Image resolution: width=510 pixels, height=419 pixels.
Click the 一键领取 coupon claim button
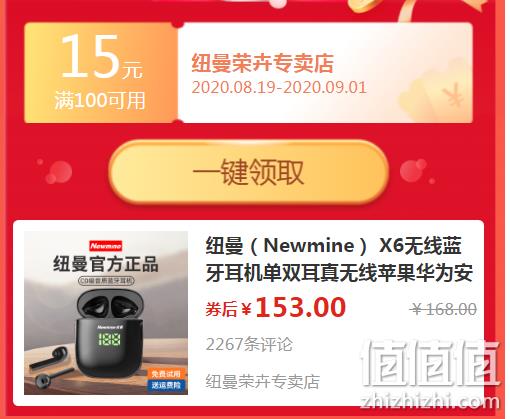pyautogui.click(x=249, y=172)
